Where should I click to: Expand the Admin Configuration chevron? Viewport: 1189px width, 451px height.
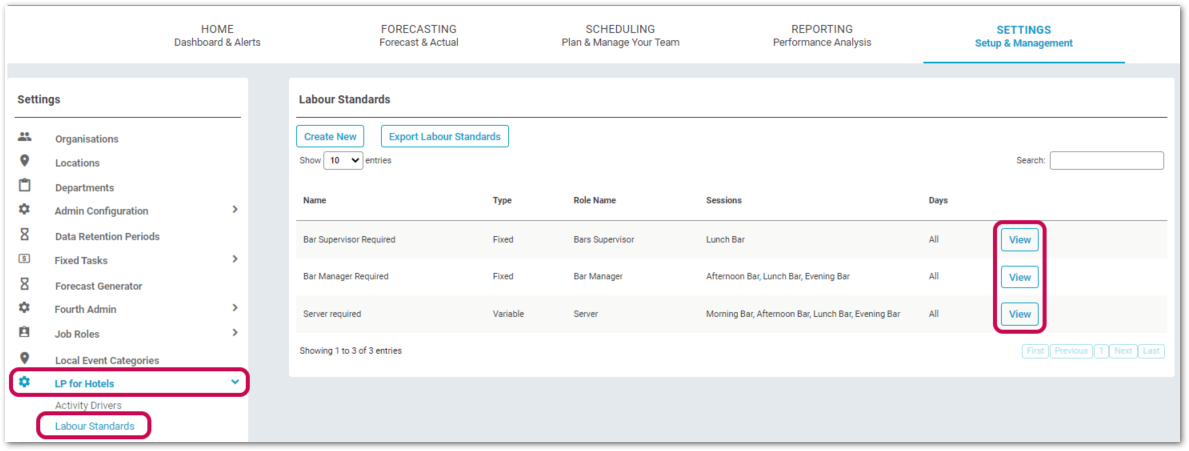tap(235, 209)
